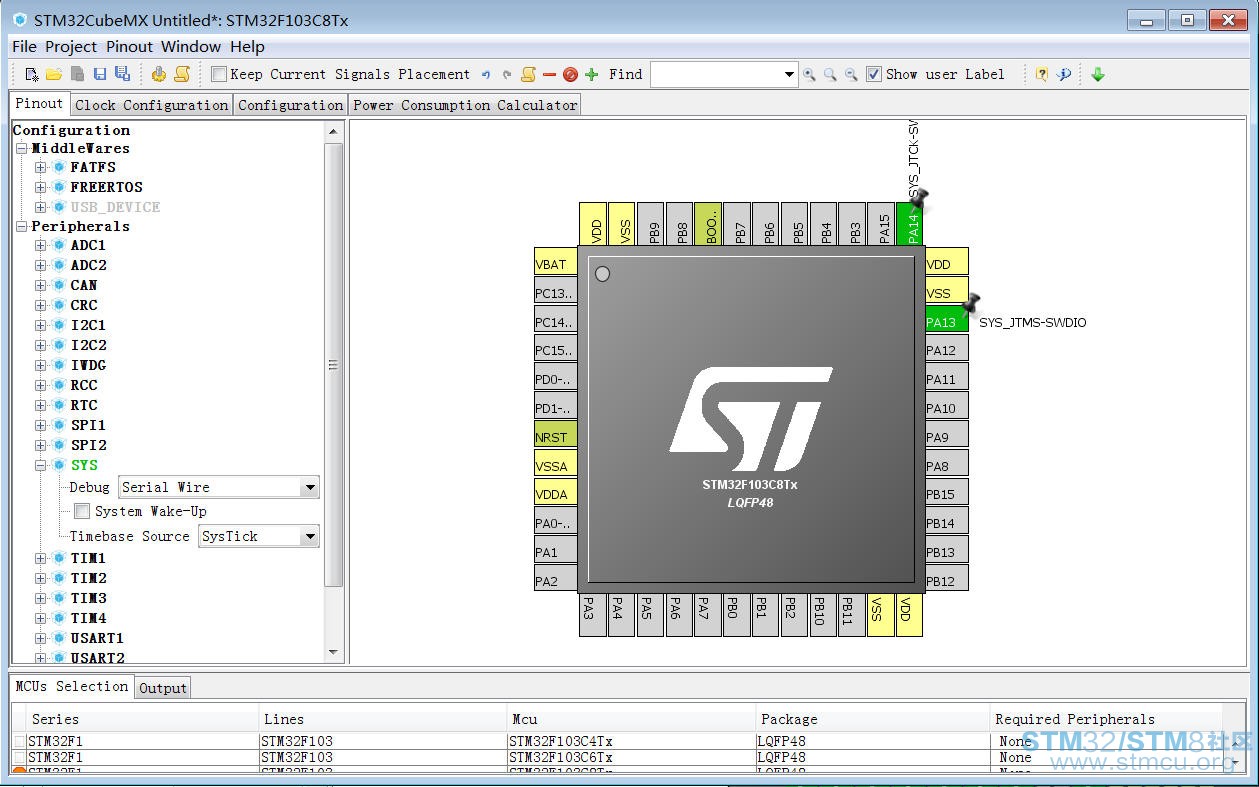This screenshot has height=787, width=1259.
Task: Click the pushpin icon on pin PA13
Action: 969,304
